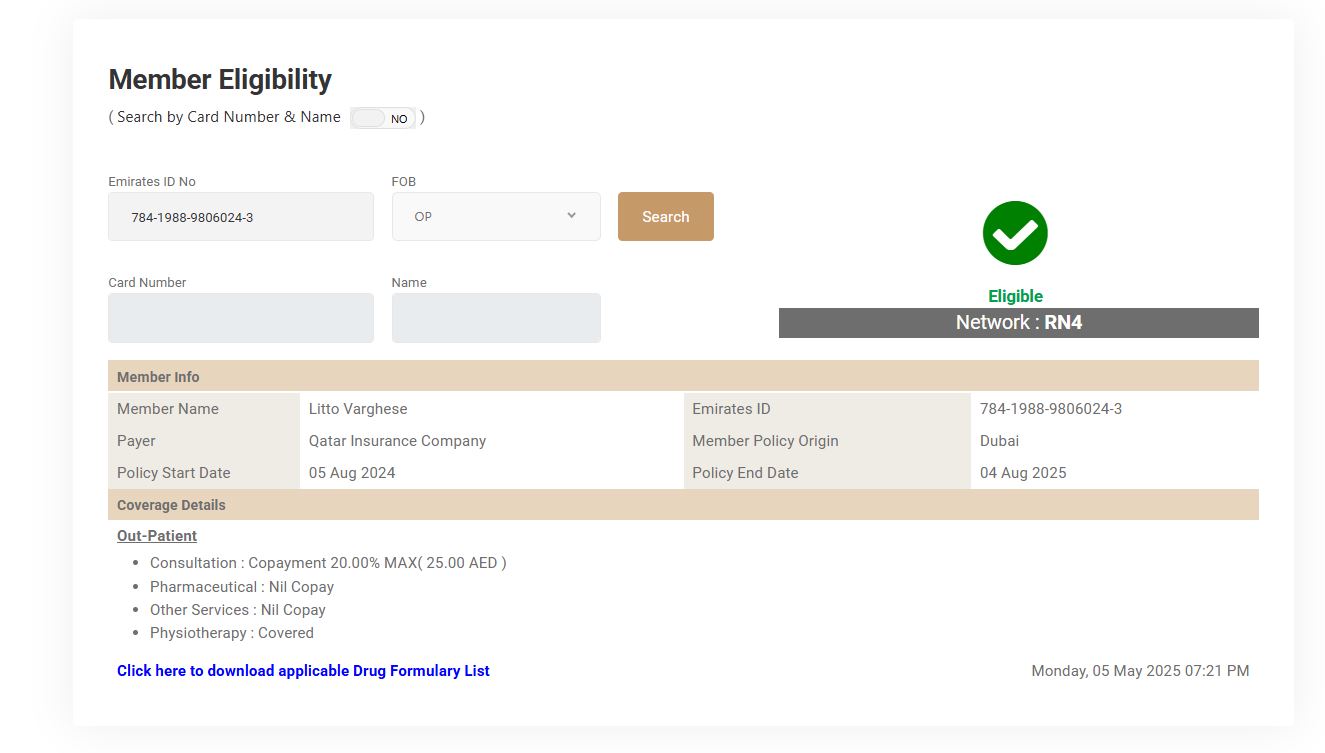The width and height of the screenshot is (1325, 753).
Task: Click the Out-Patient underlined heading
Action: point(157,536)
